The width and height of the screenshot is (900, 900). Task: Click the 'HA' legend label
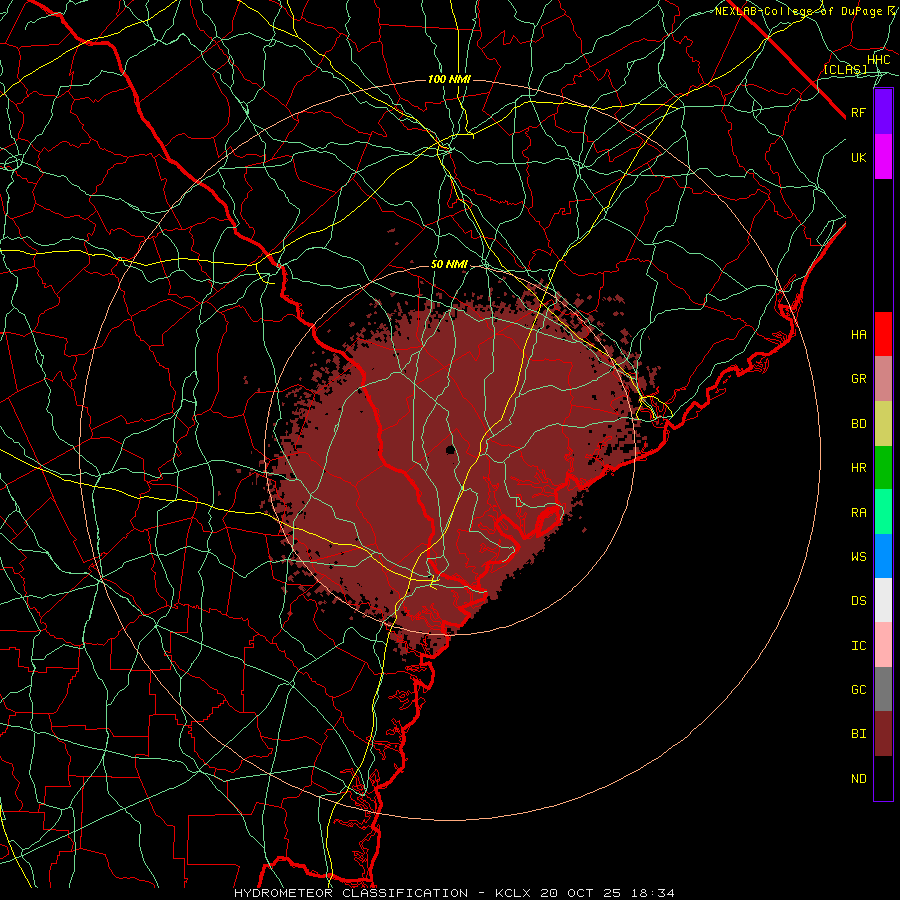pos(859,335)
